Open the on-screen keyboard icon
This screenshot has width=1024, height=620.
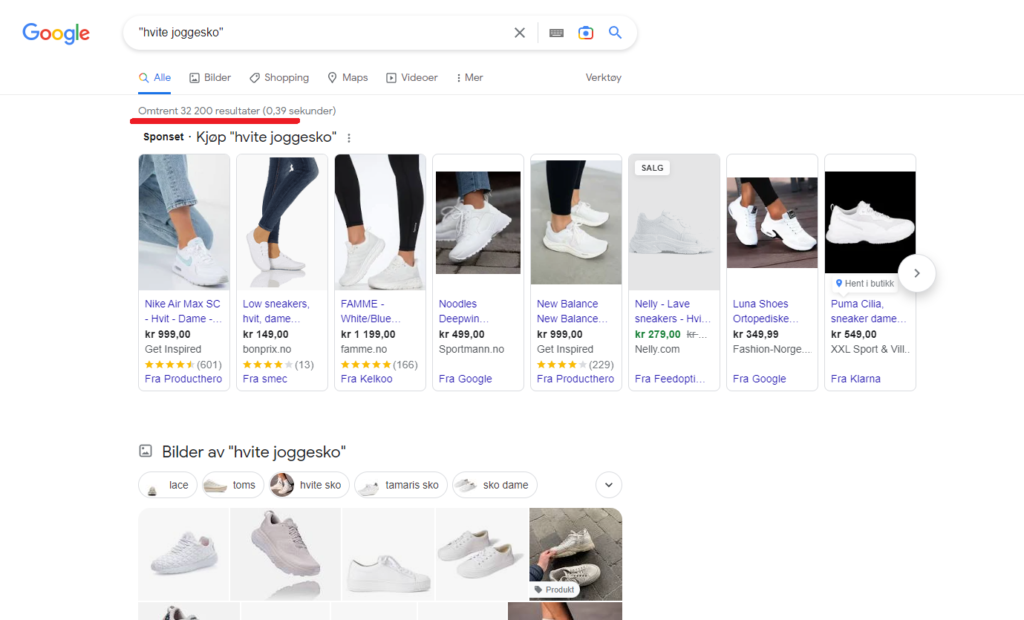tap(556, 32)
